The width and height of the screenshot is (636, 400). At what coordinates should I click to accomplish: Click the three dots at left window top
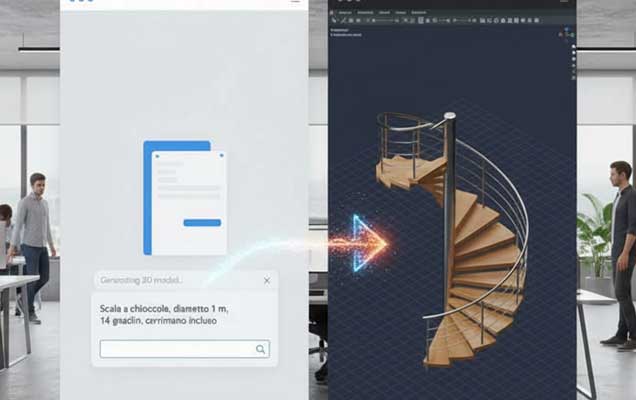click(x=81, y=2)
